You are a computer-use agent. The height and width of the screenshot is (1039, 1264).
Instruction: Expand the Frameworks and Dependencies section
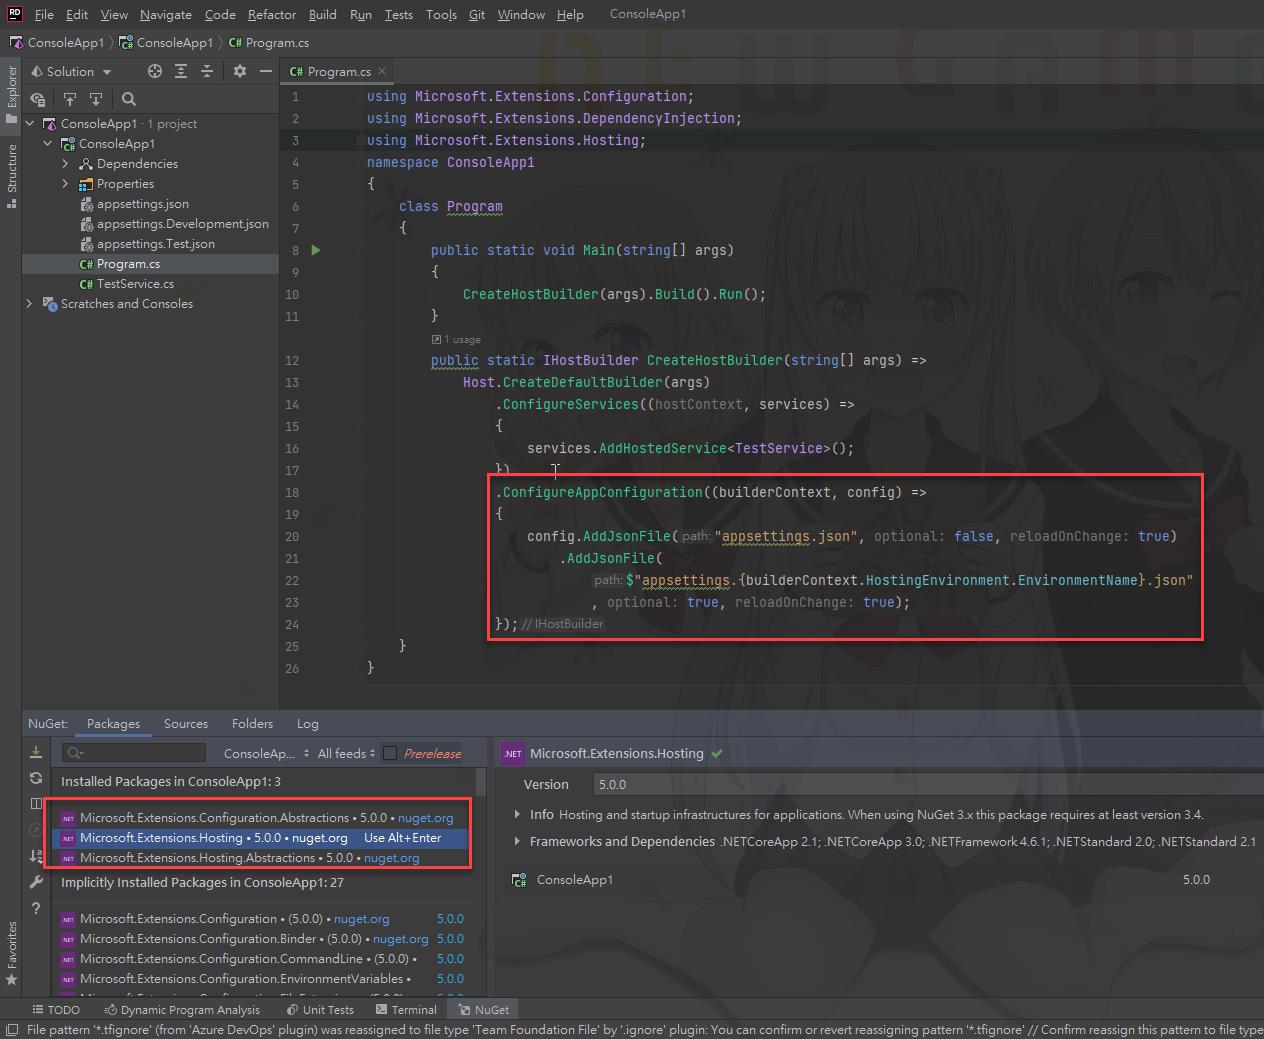(x=517, y=841)
